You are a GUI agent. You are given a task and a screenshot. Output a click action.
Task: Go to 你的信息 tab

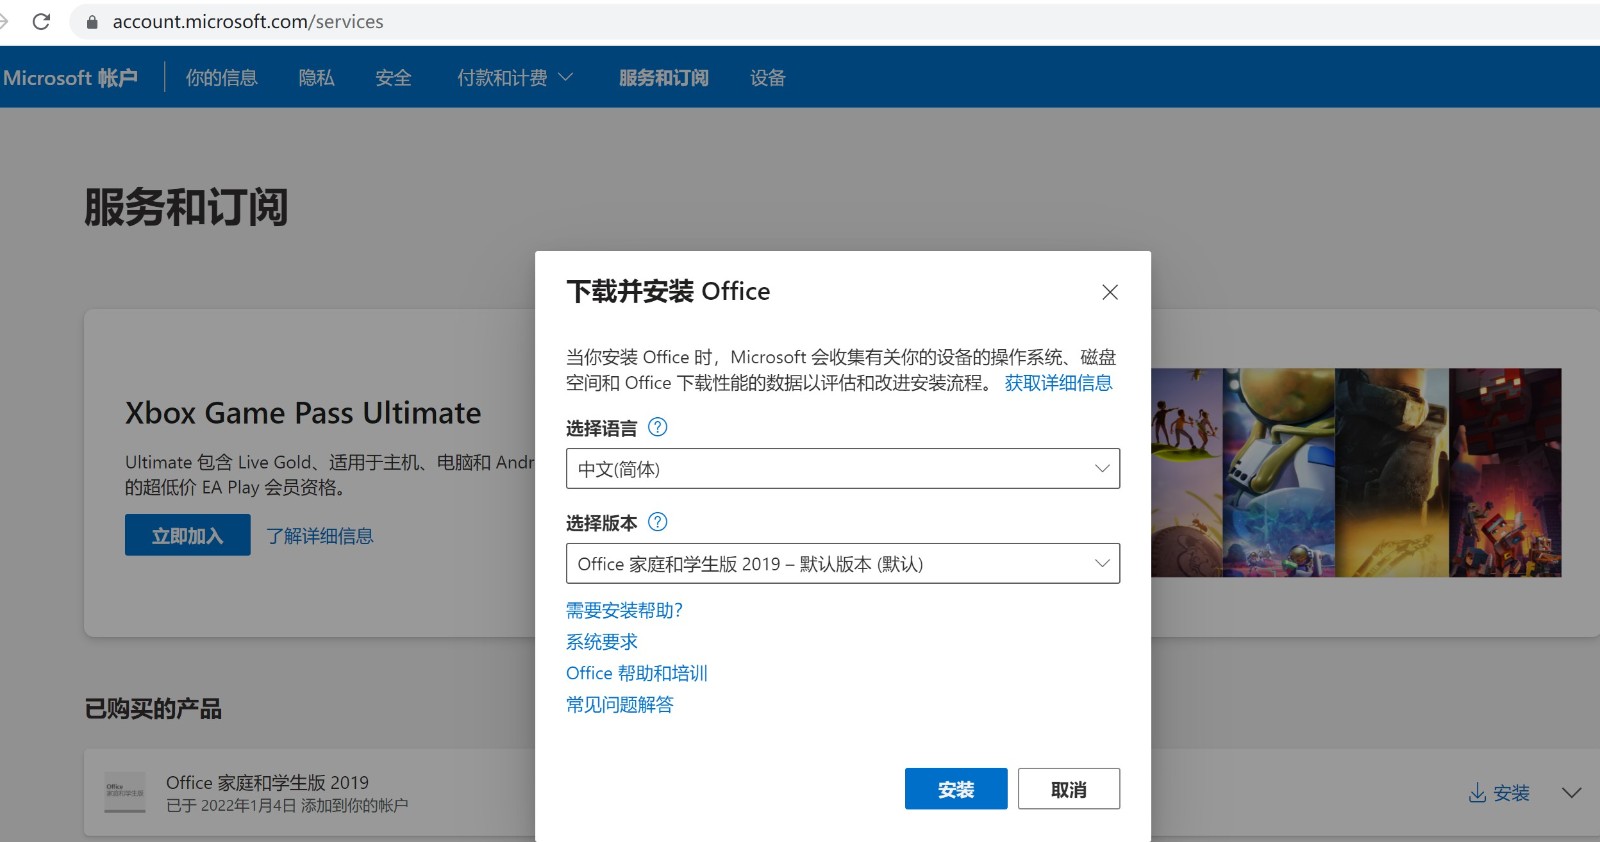(x=222, y=78)
